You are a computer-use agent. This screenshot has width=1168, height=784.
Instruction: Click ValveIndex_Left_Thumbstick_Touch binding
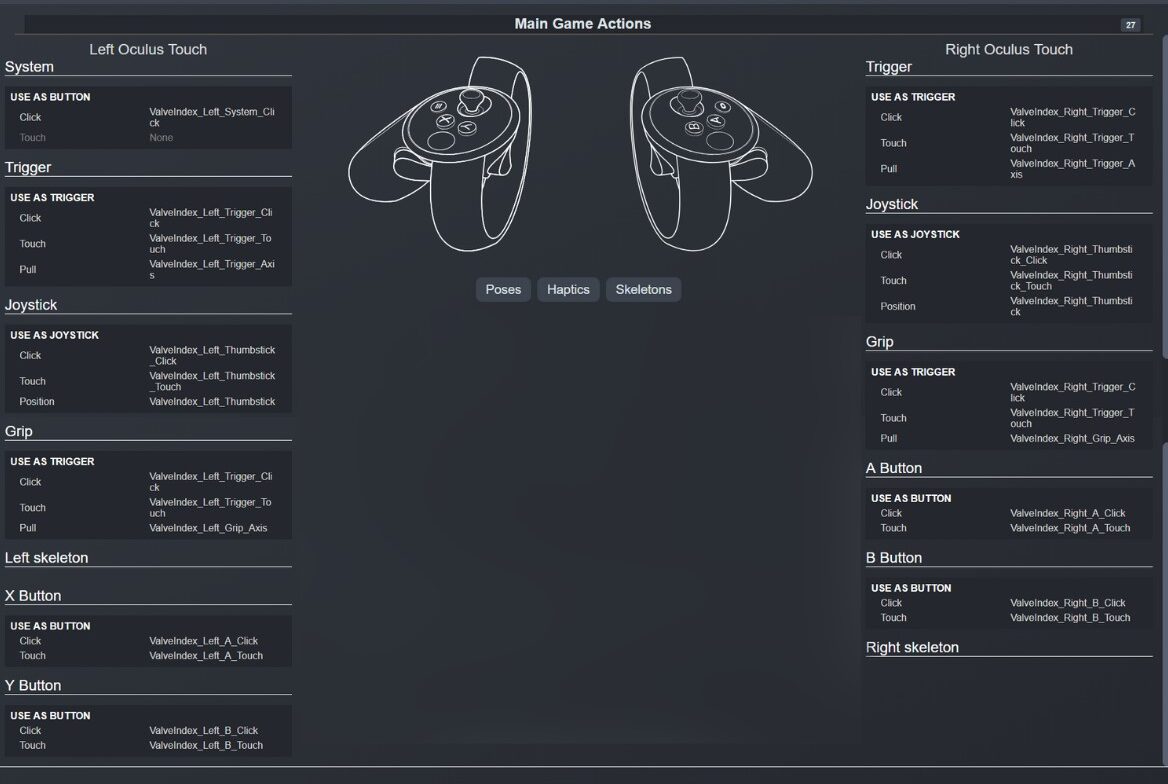212,381
